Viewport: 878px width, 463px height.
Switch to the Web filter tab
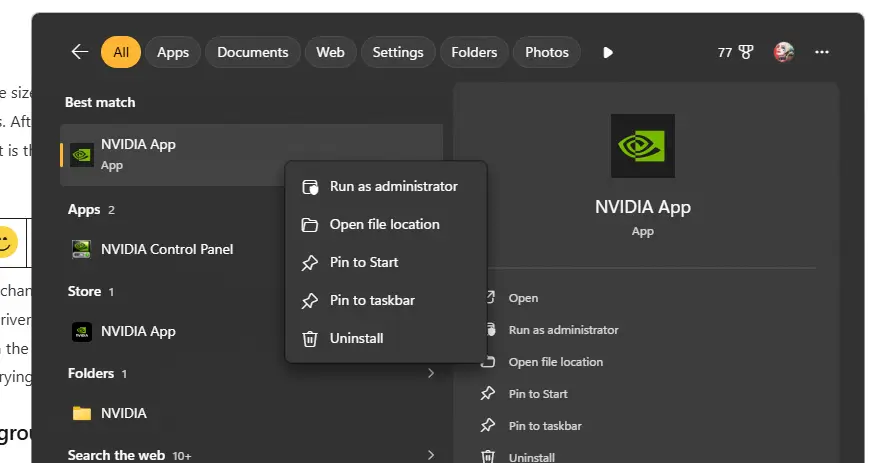point(330,52)
